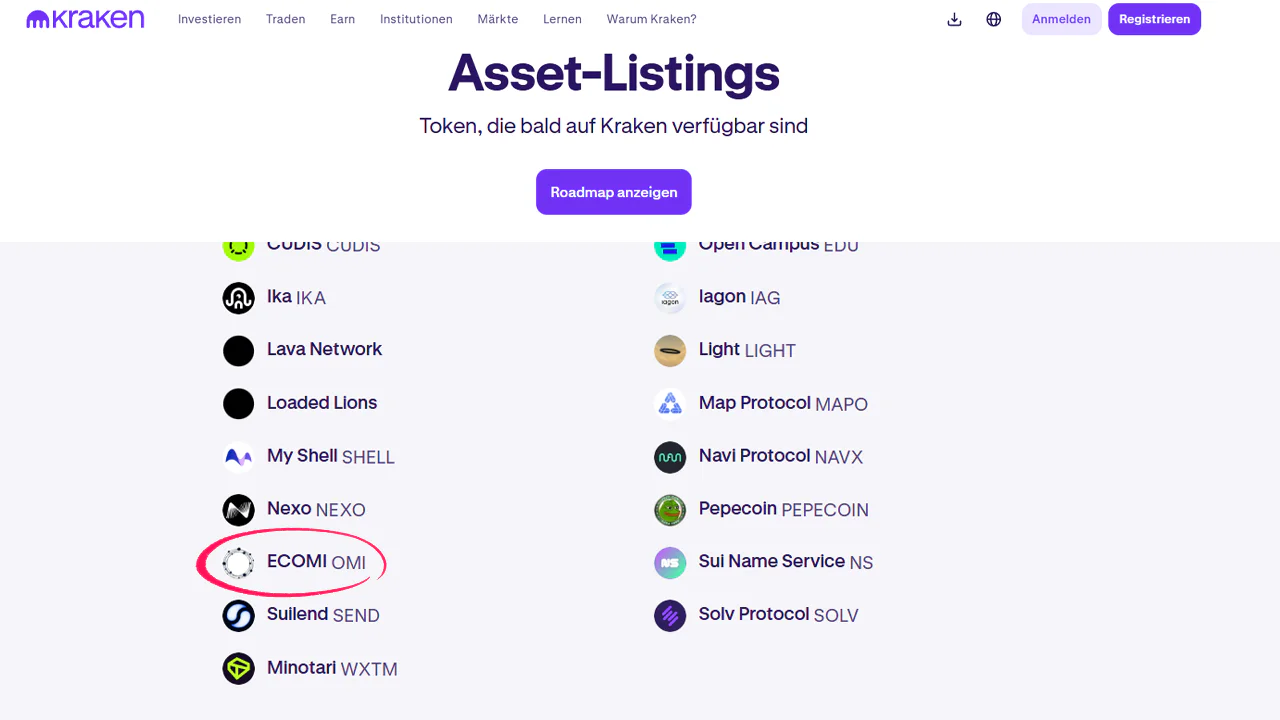
Task: Open the ECOMI OMI listing
Action: click(315, 562)
